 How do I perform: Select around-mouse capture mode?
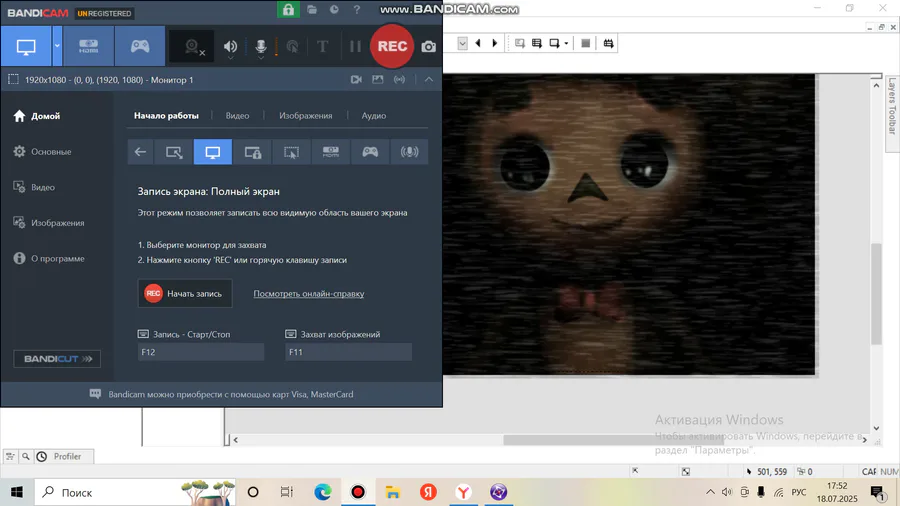(x=292, y=152)
